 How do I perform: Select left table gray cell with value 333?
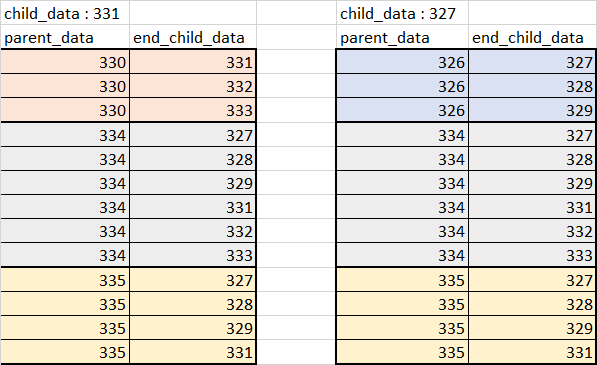pyautogui.click(x=193, y=255)
